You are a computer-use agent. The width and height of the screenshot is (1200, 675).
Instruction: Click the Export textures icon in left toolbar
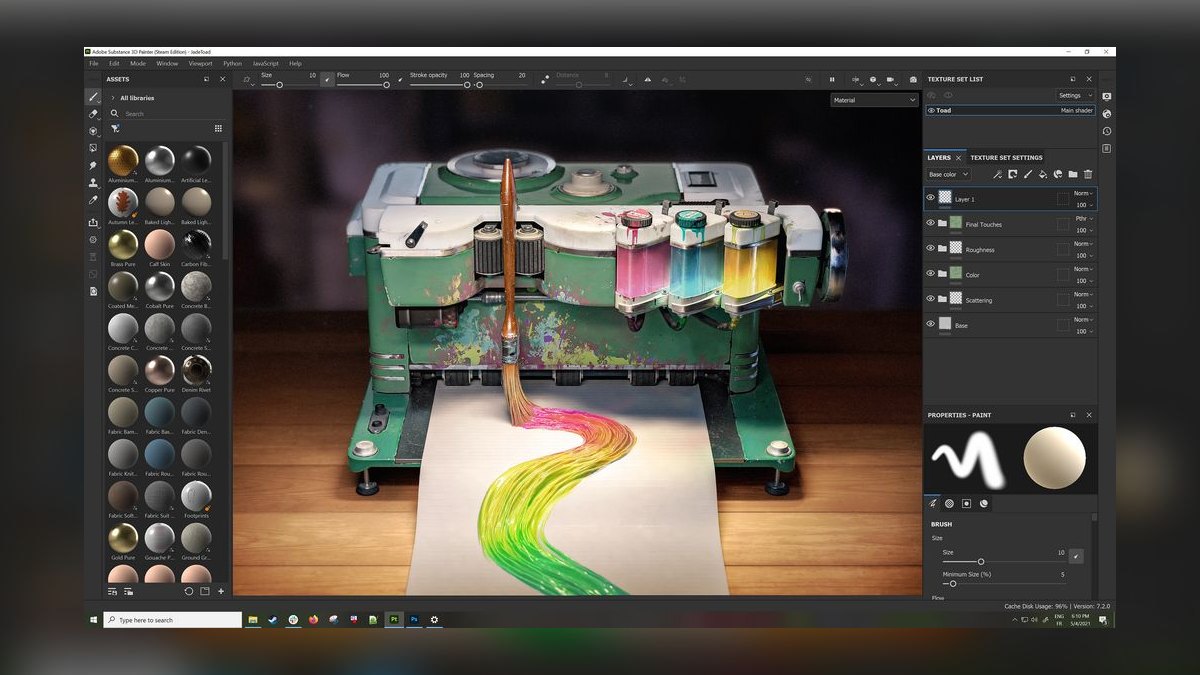(x=93, y=222)
